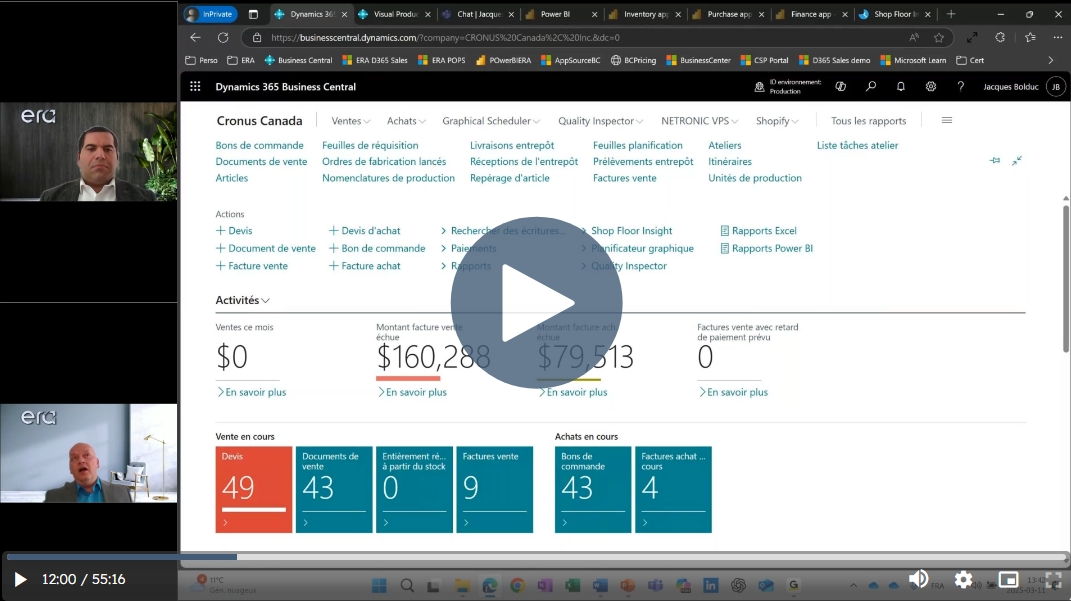
Task: Open the Factures achat 4 tile
Action: 673,489
